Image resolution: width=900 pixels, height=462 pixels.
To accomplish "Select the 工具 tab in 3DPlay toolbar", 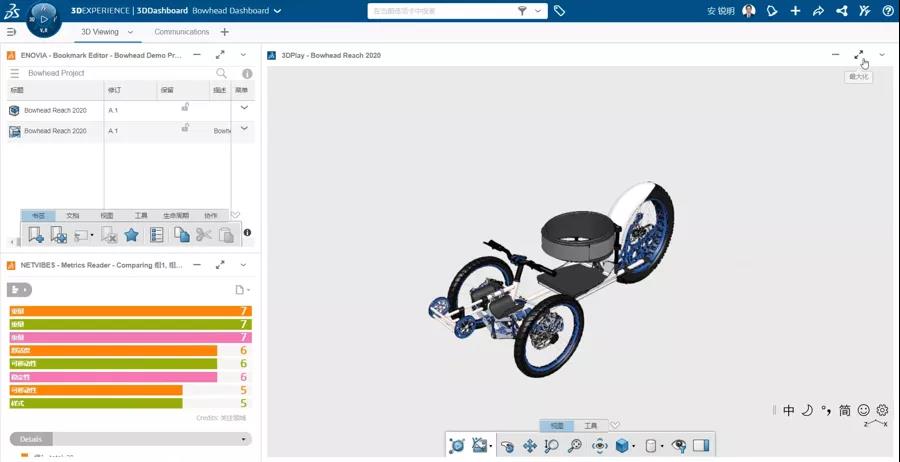I will click(591, 426).
